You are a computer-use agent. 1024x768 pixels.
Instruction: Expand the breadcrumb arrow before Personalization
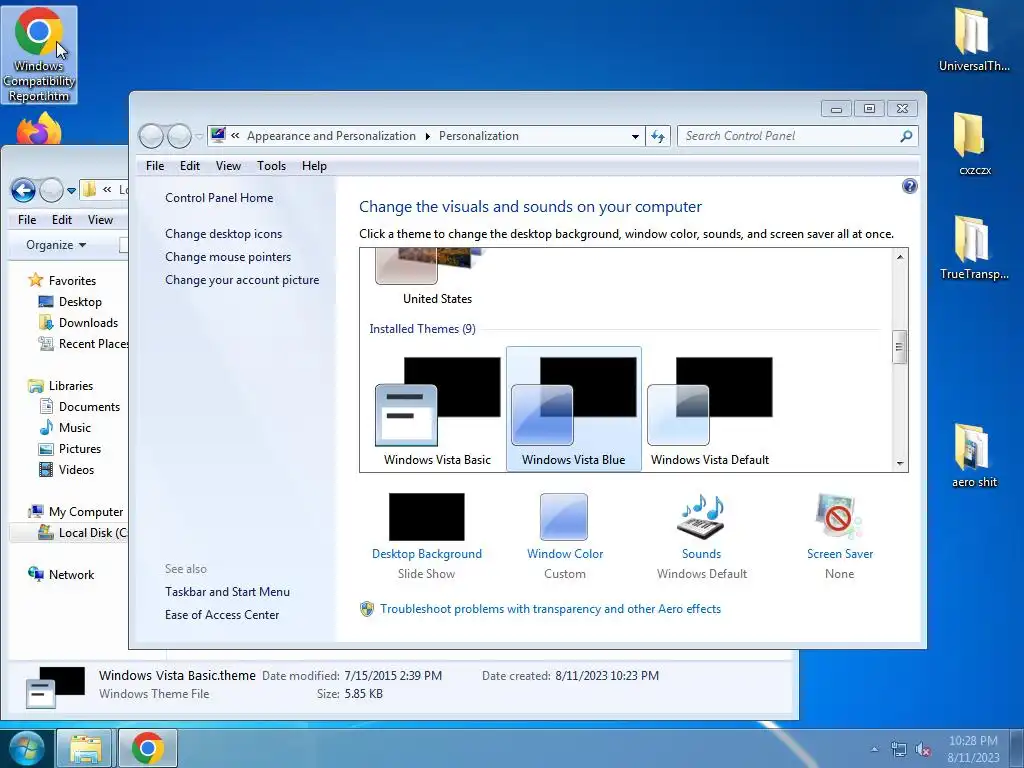[x=428, y=136]
